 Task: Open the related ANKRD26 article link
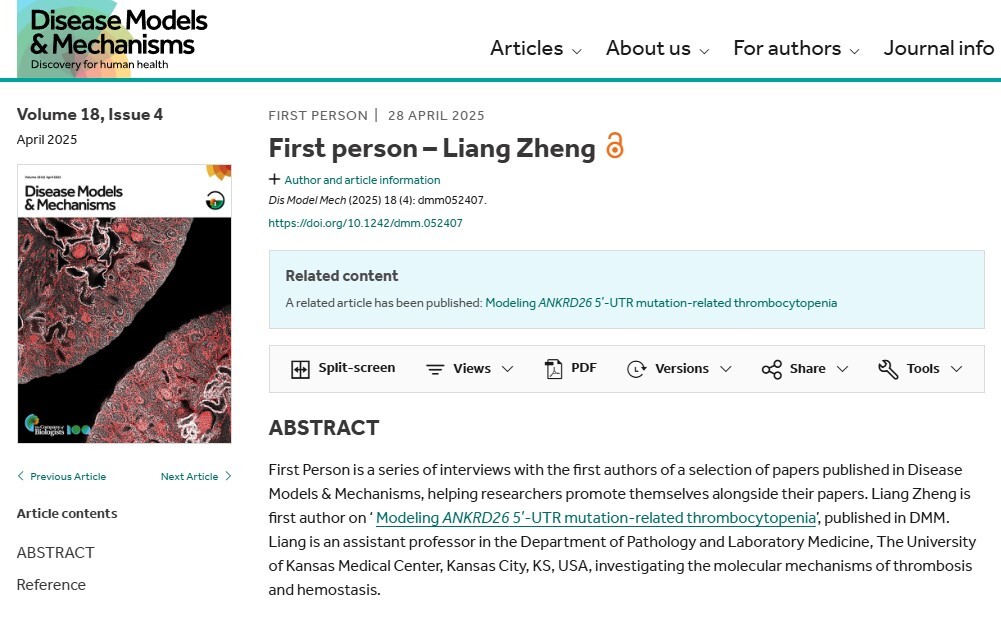660,303
